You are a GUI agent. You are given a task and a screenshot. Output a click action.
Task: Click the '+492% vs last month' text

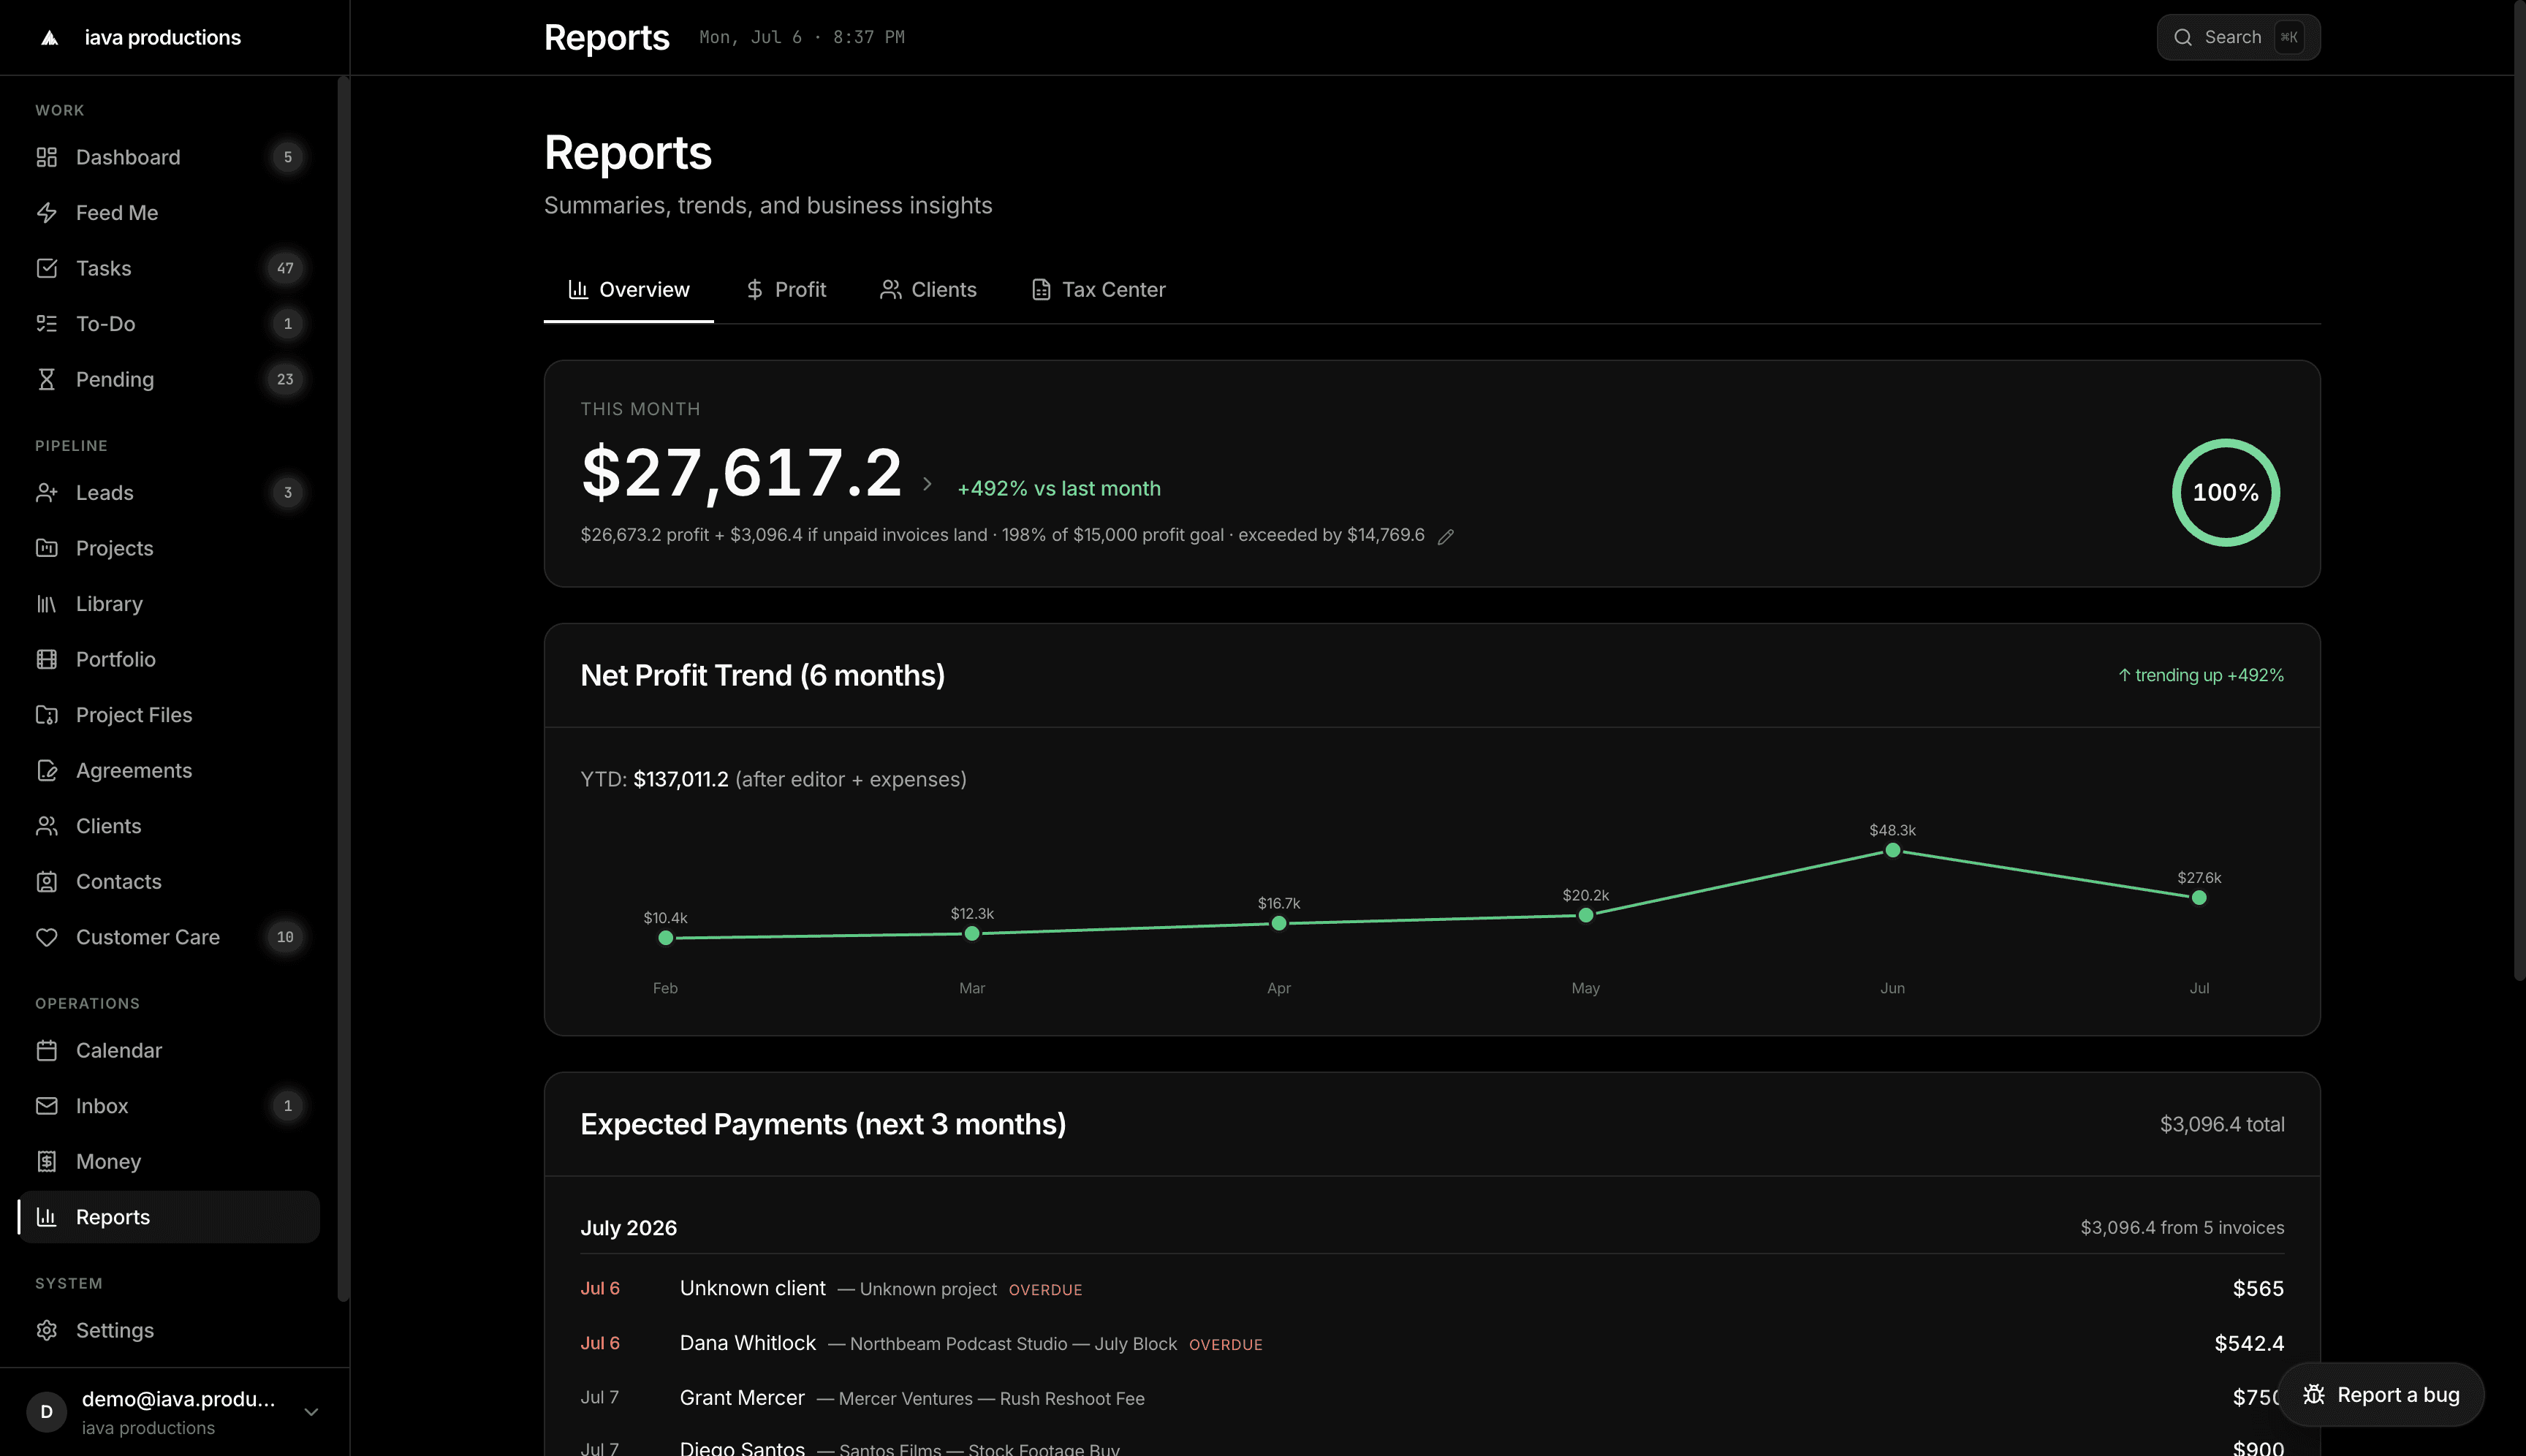click(1059, 489)
